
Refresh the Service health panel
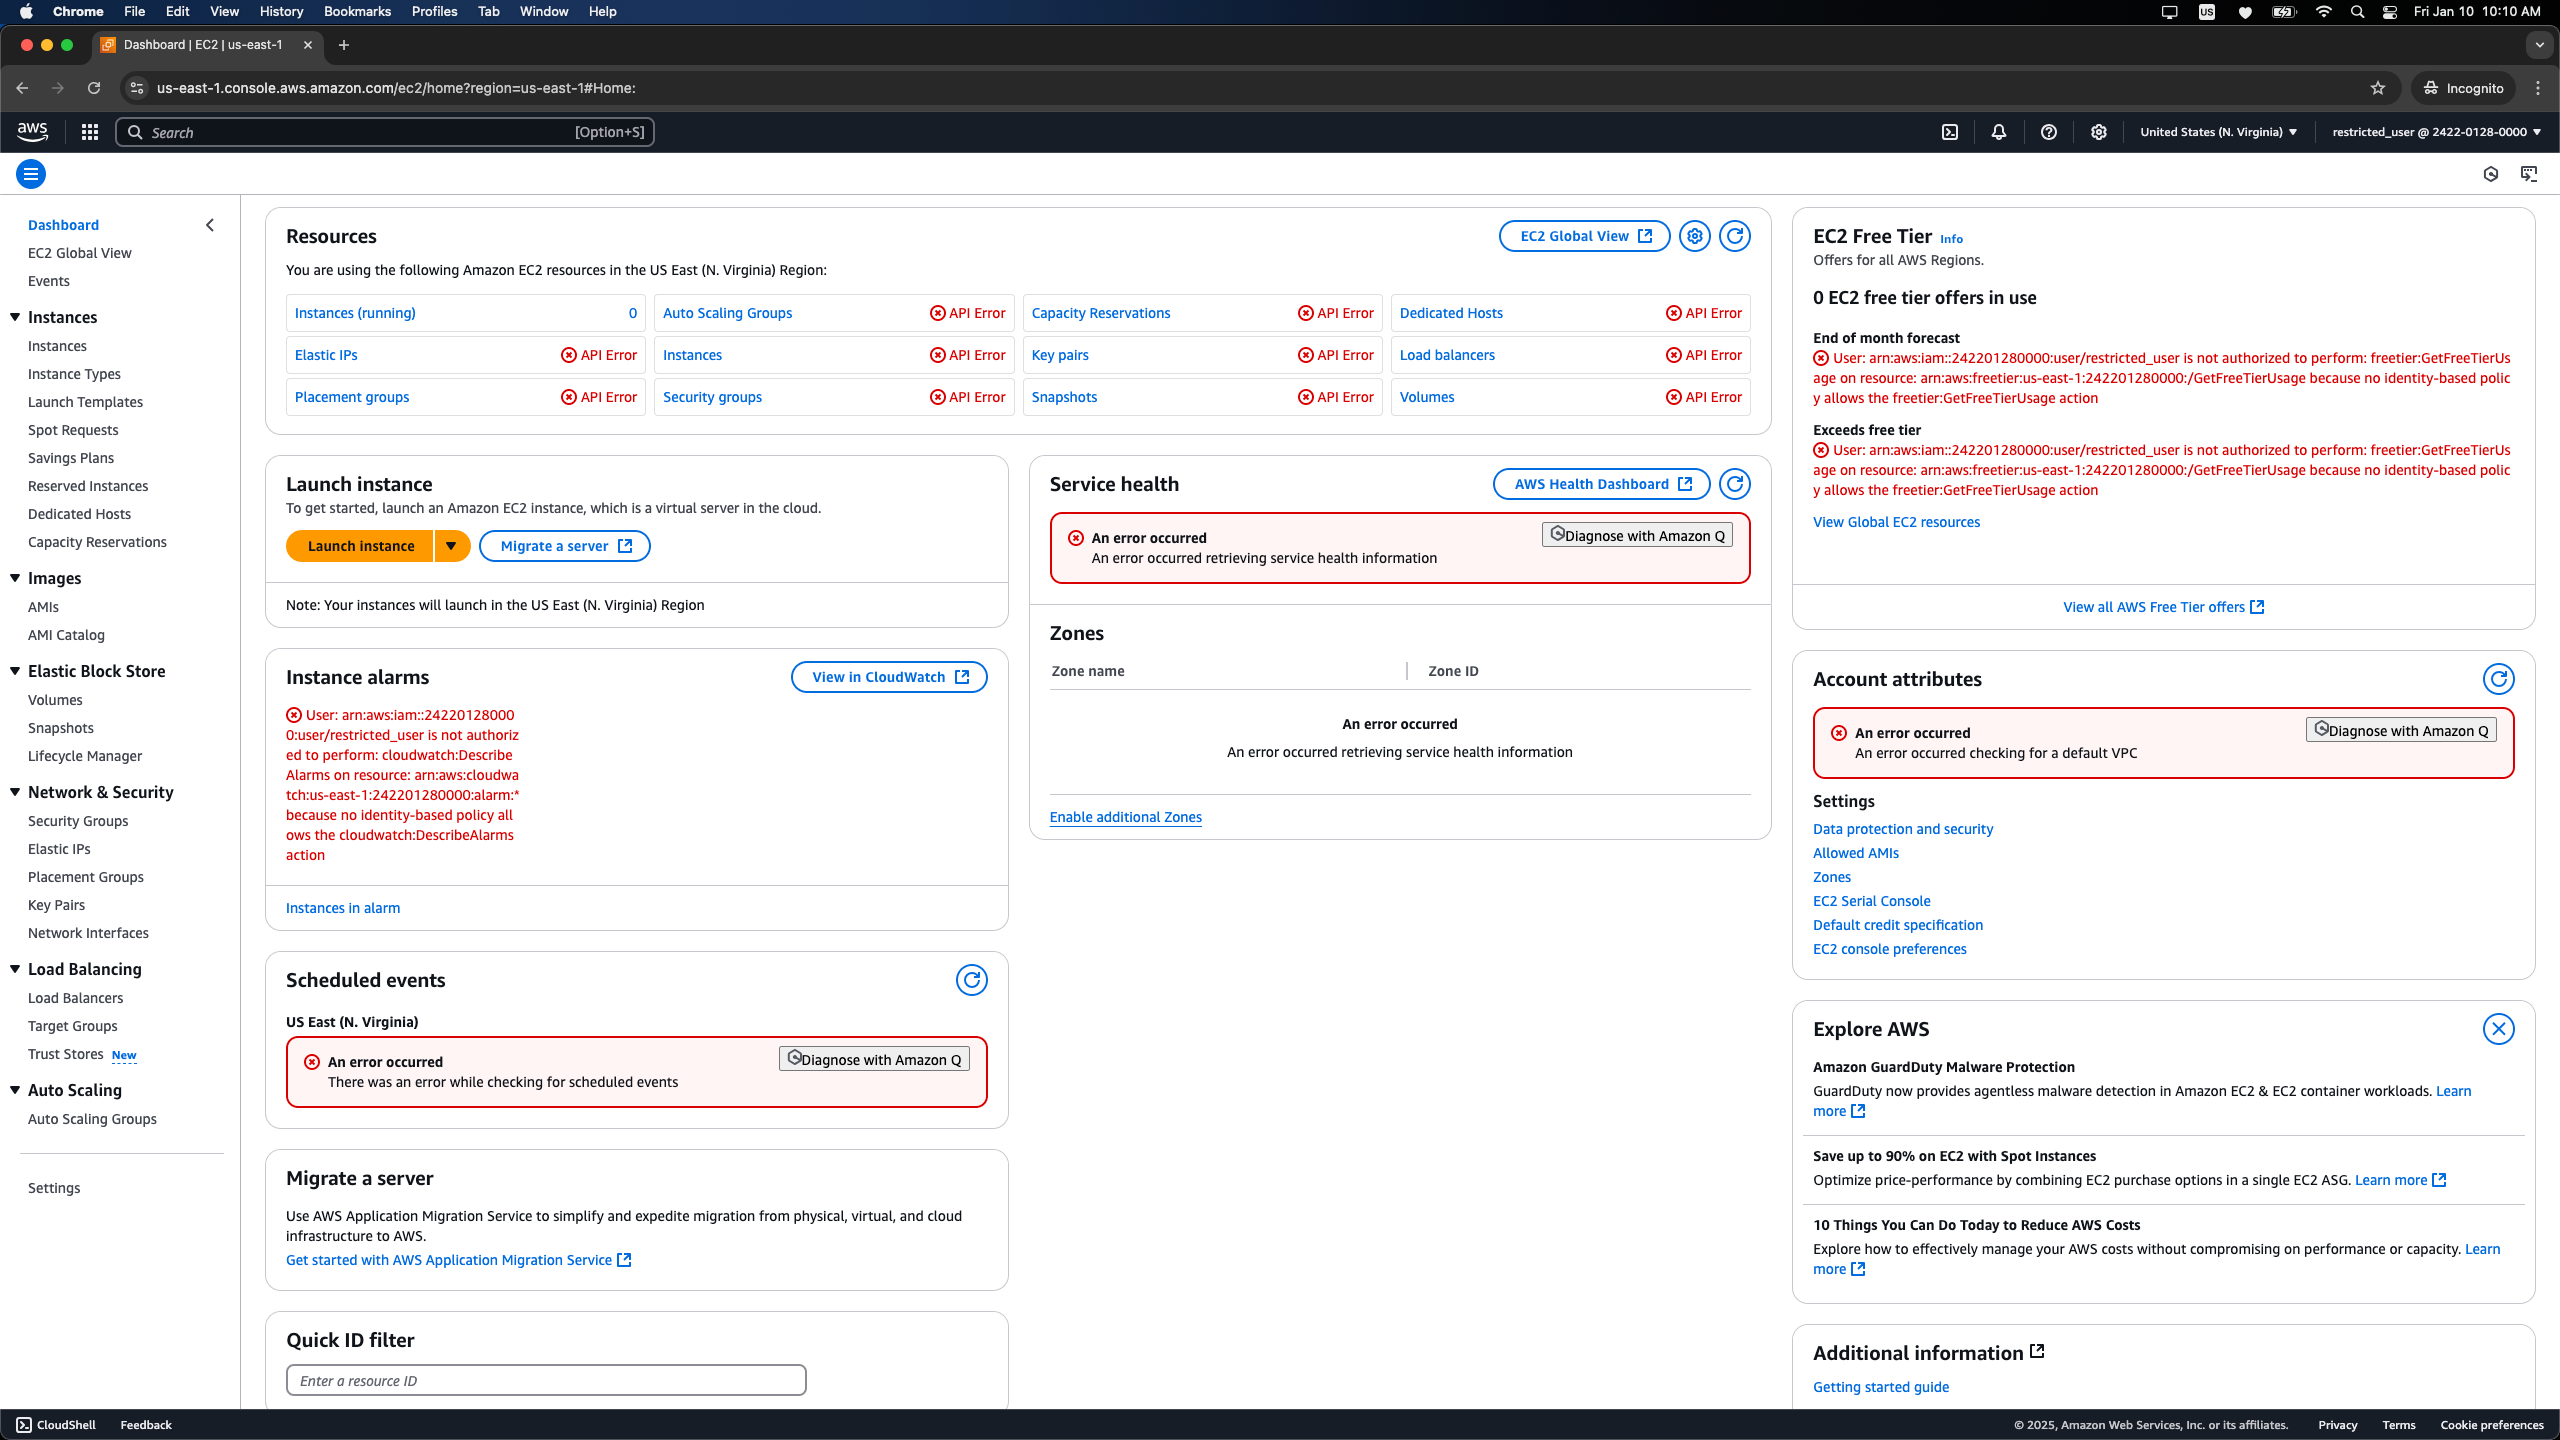click(1735, 484)
